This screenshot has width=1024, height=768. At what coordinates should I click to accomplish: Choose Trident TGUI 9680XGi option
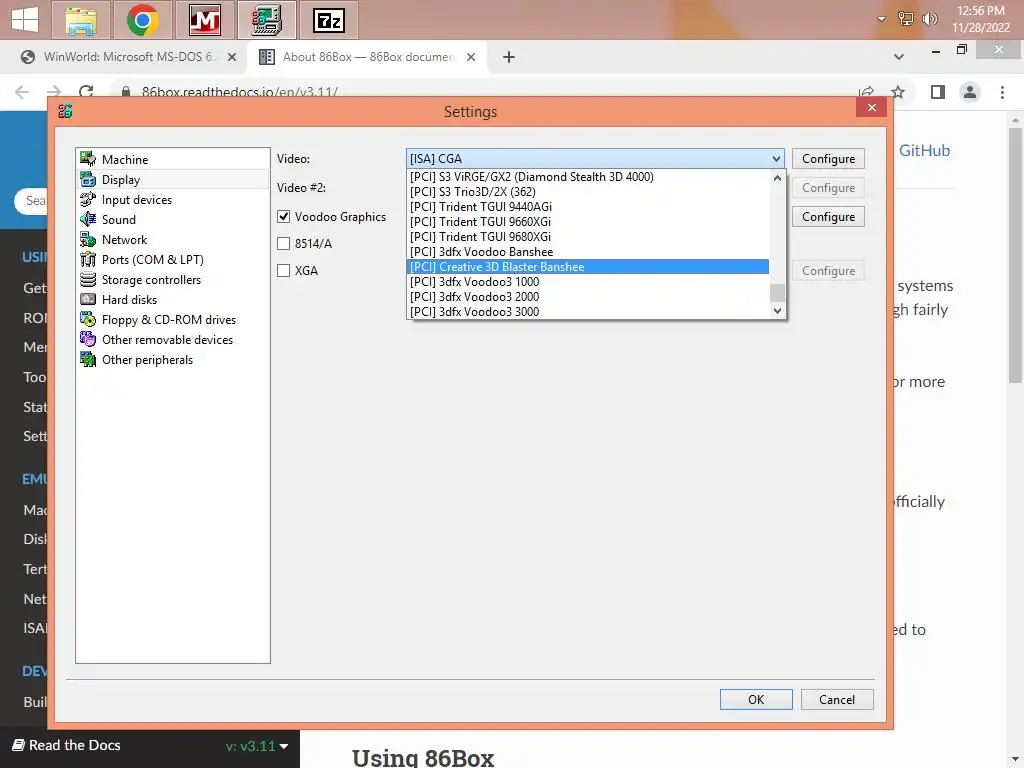[x=588, y=236]
